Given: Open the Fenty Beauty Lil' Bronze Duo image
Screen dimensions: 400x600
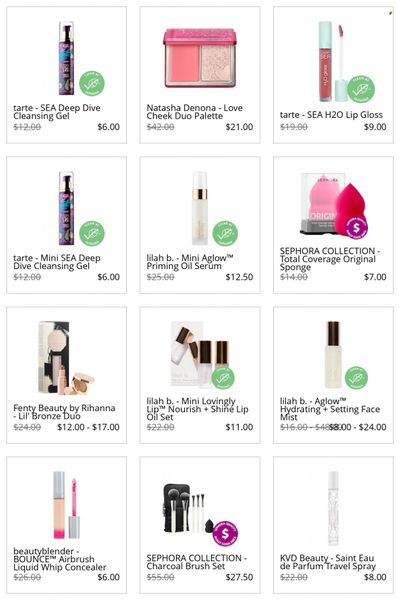Looking at the screenshot, I should pyautogui.click(x=66, y=358).
